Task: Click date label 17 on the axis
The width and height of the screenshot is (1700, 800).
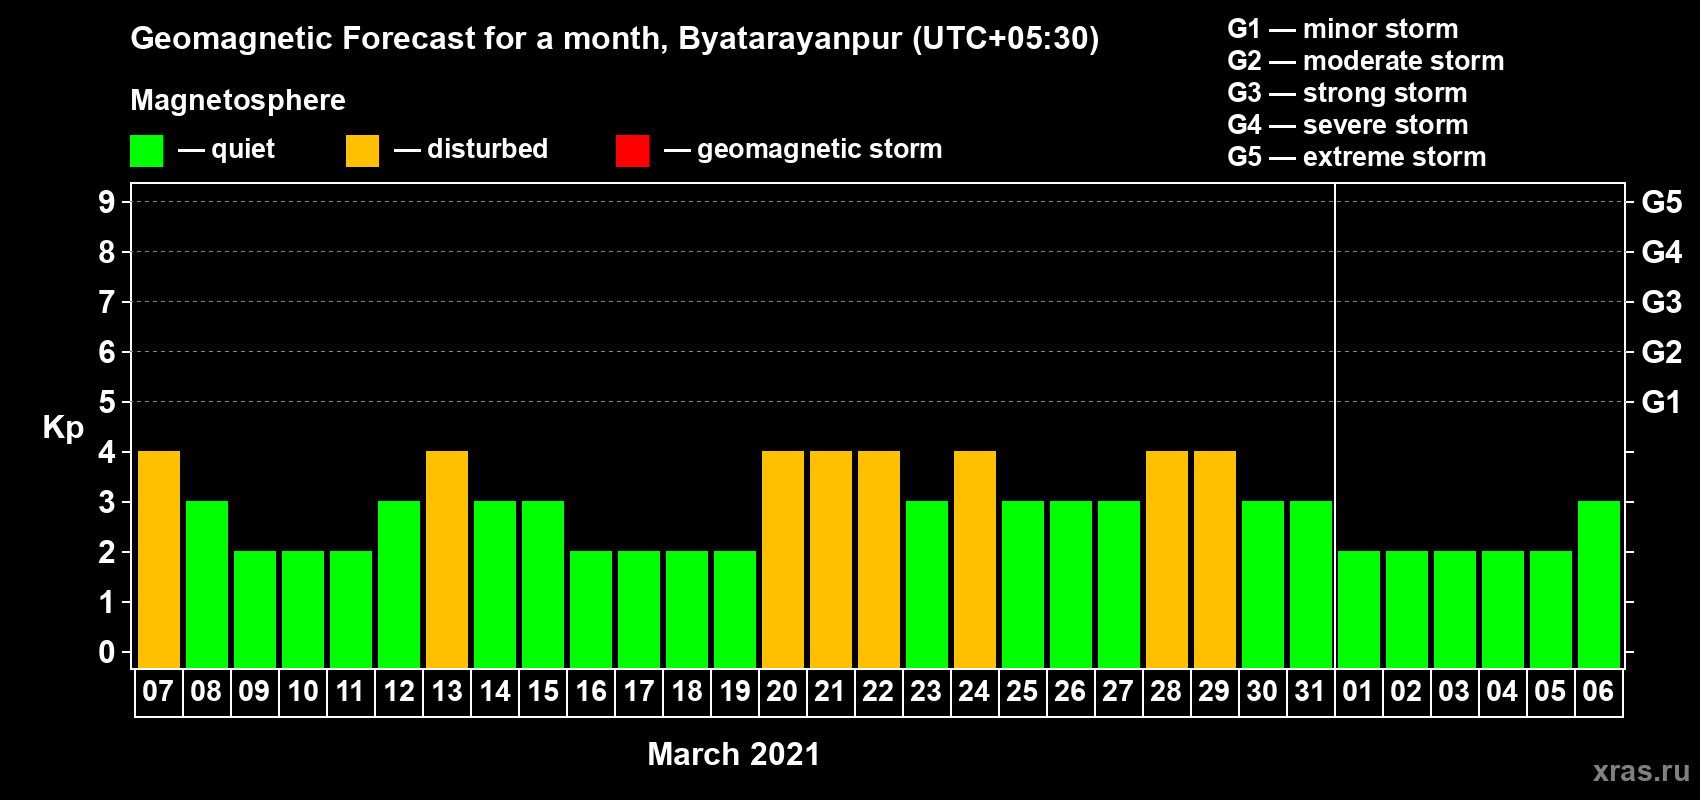Action: click(638, 692)
